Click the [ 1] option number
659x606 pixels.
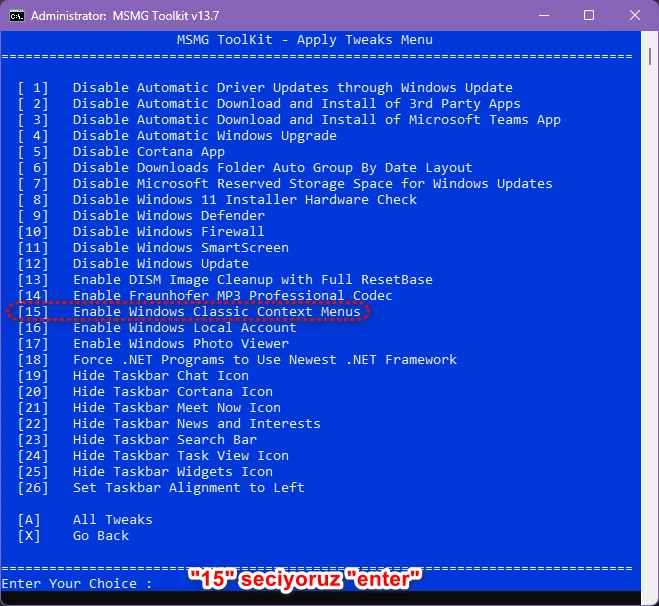click(x=33, y=88)
